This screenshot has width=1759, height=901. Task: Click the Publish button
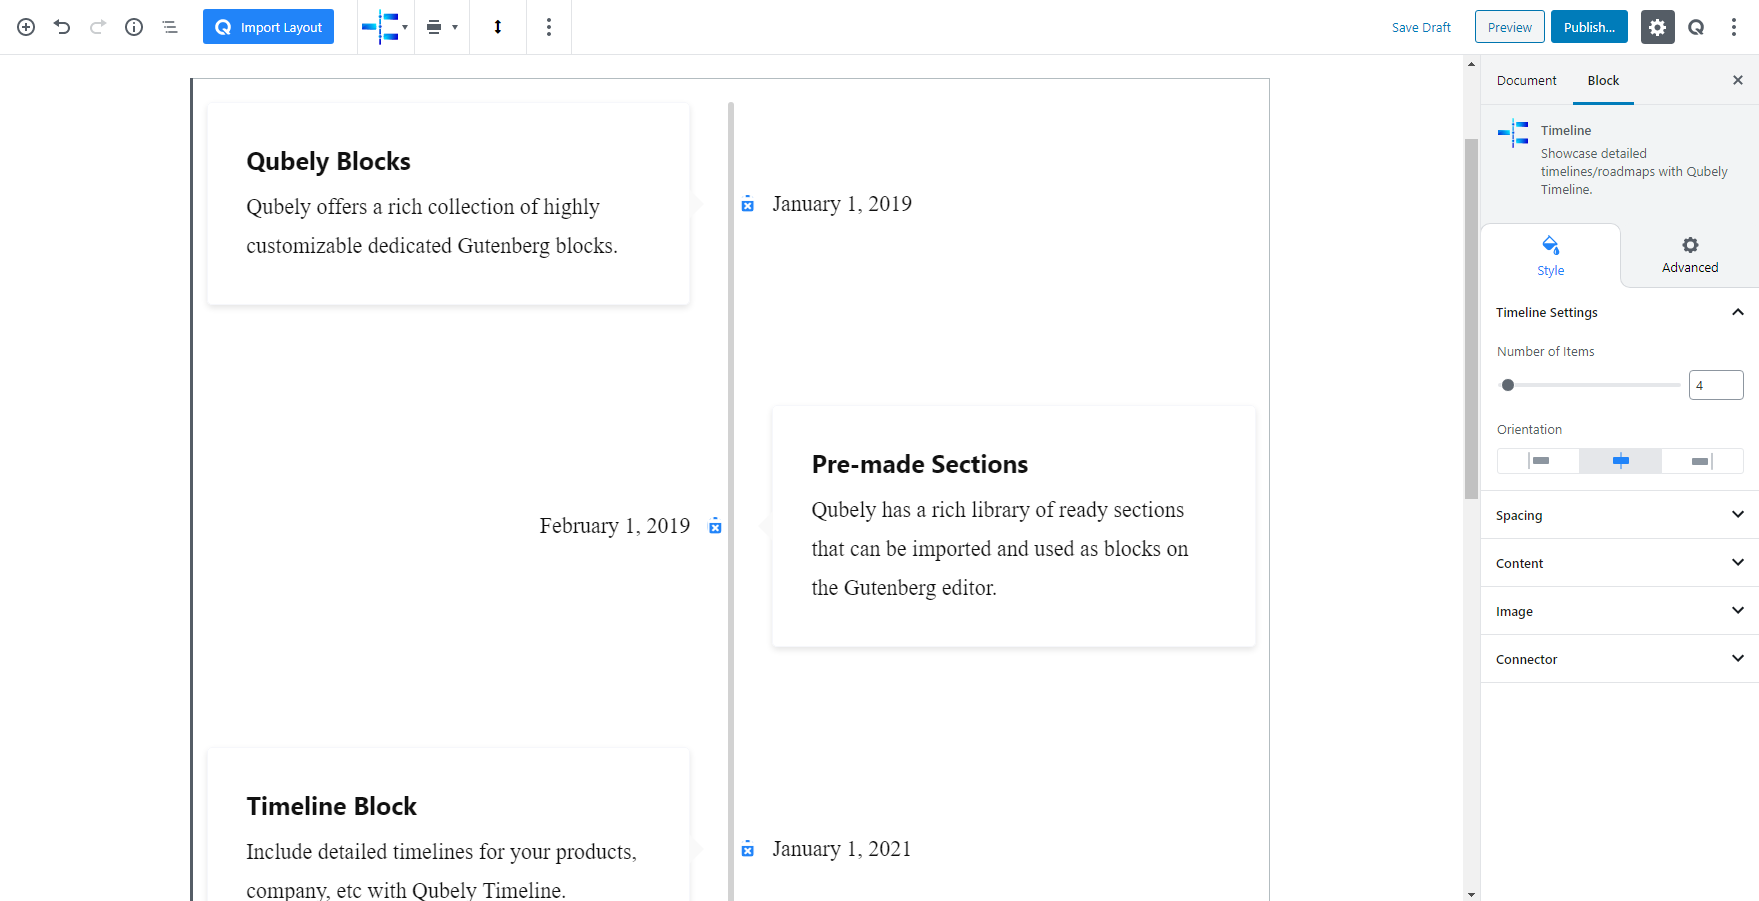coord(1589,27)
